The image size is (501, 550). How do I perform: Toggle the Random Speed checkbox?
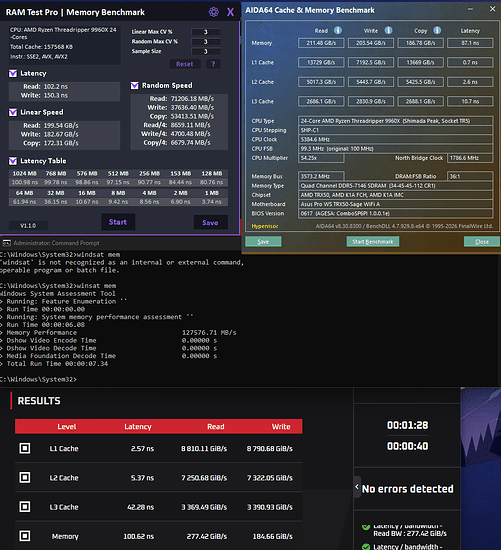(x=134, y=86)
